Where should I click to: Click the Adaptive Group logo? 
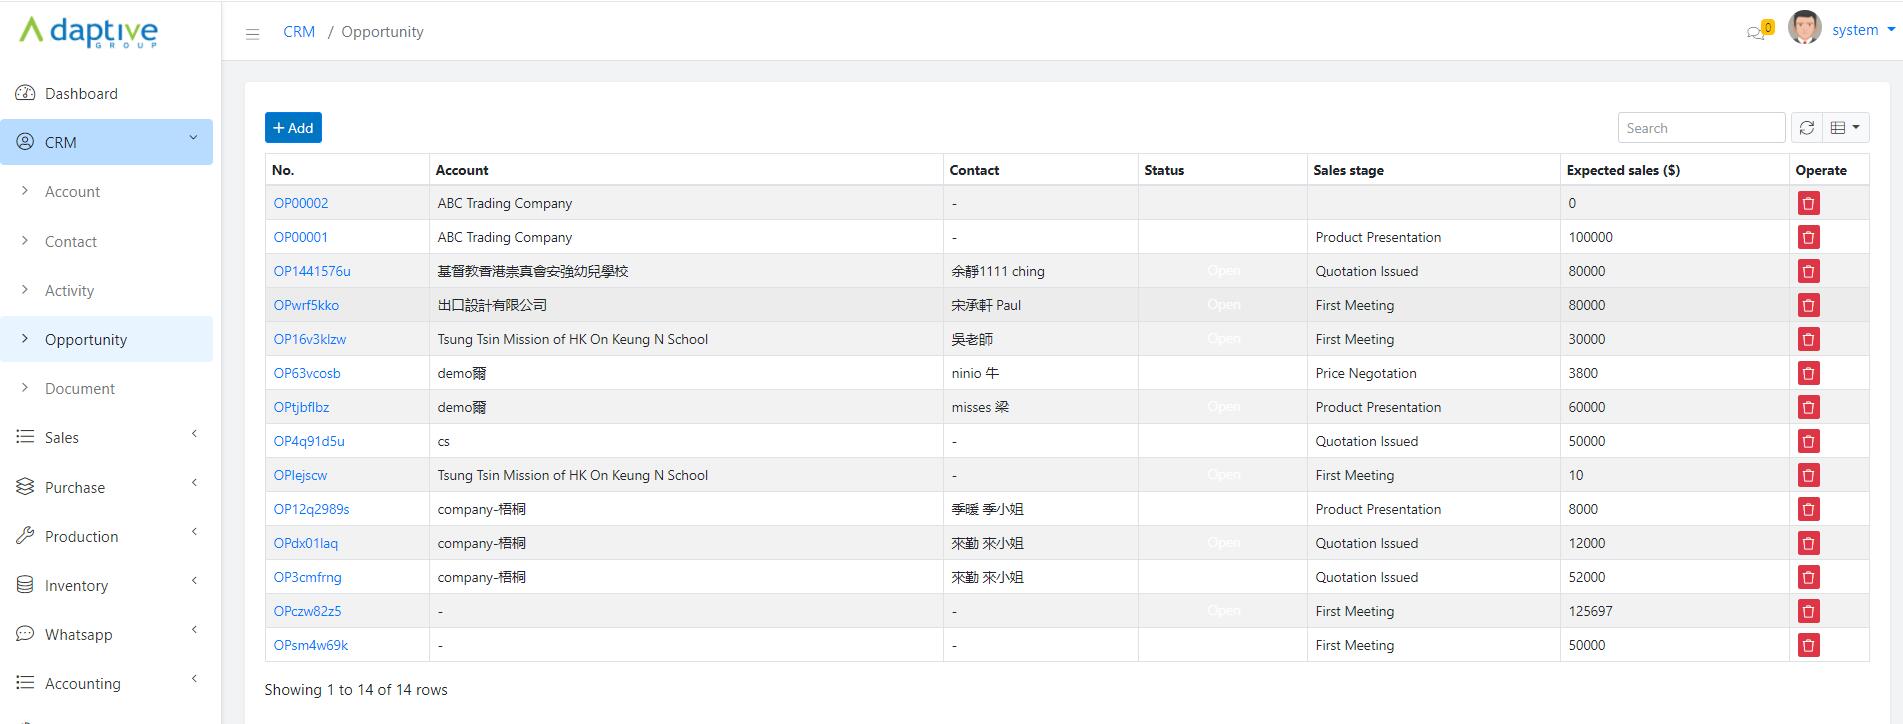[x=89, y=32]
